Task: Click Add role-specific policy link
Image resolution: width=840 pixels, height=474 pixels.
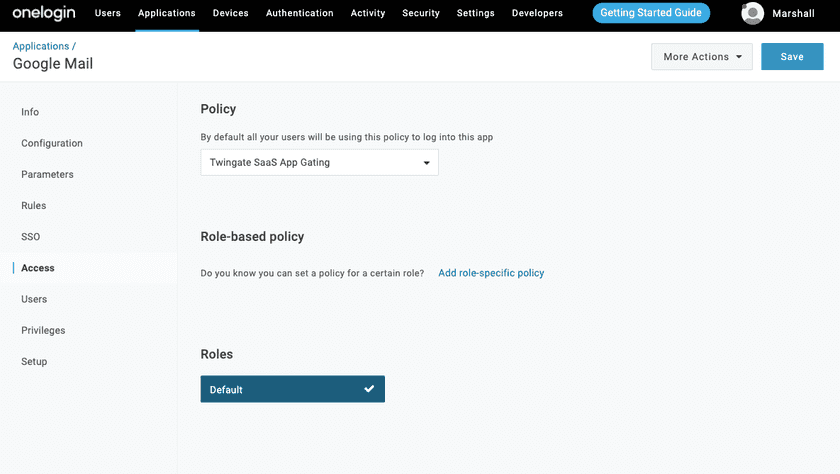Action: tap(491, 273)
